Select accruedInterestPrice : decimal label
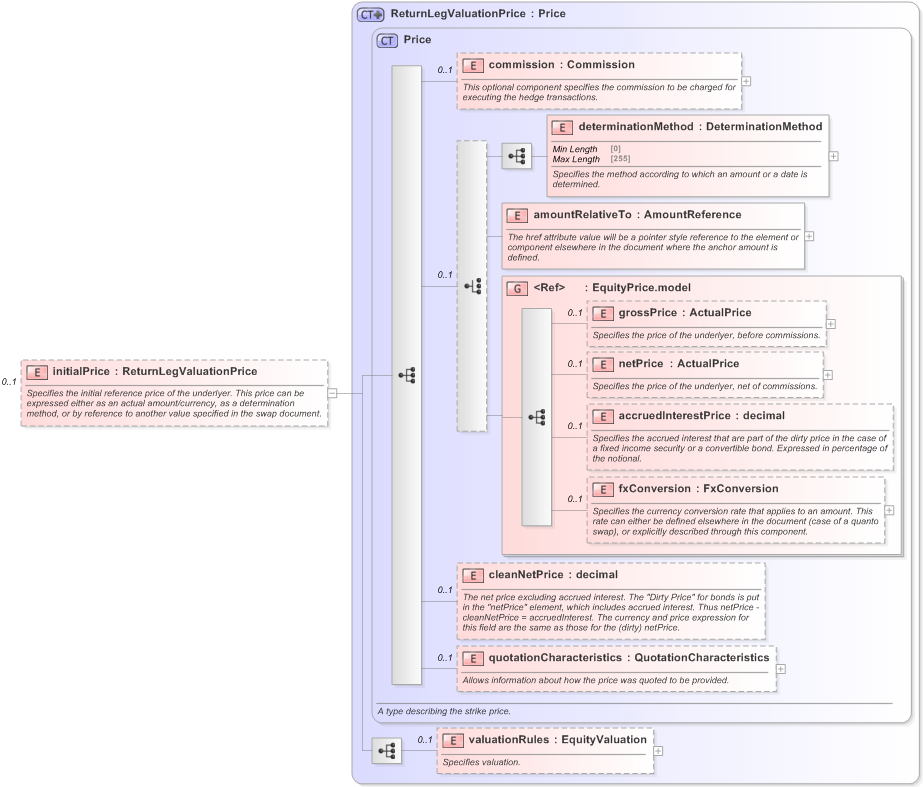The width and height of the screenshot is (923, 787). point(702,416)
